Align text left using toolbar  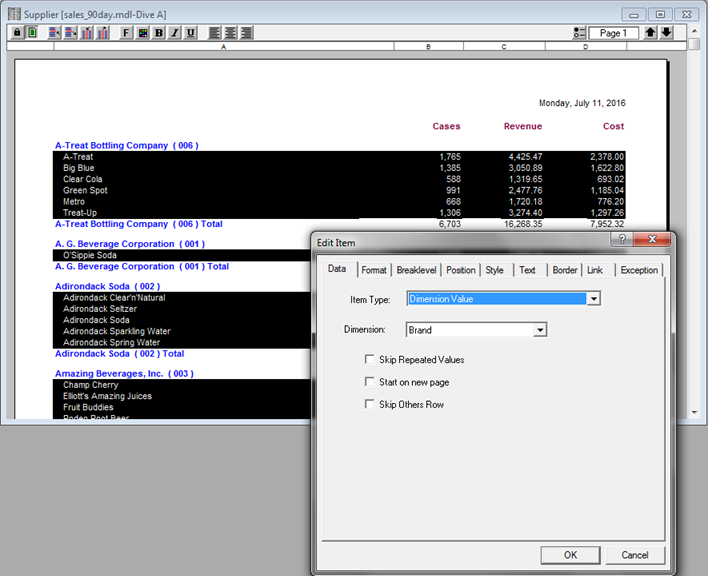(x=215, y=33)
